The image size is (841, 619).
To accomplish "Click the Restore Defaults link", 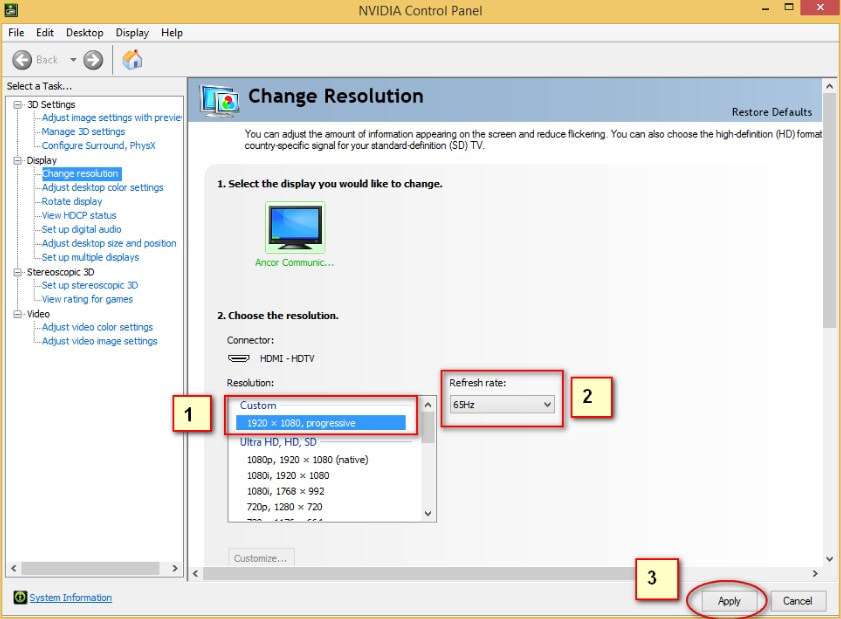I will click(771, 112).
